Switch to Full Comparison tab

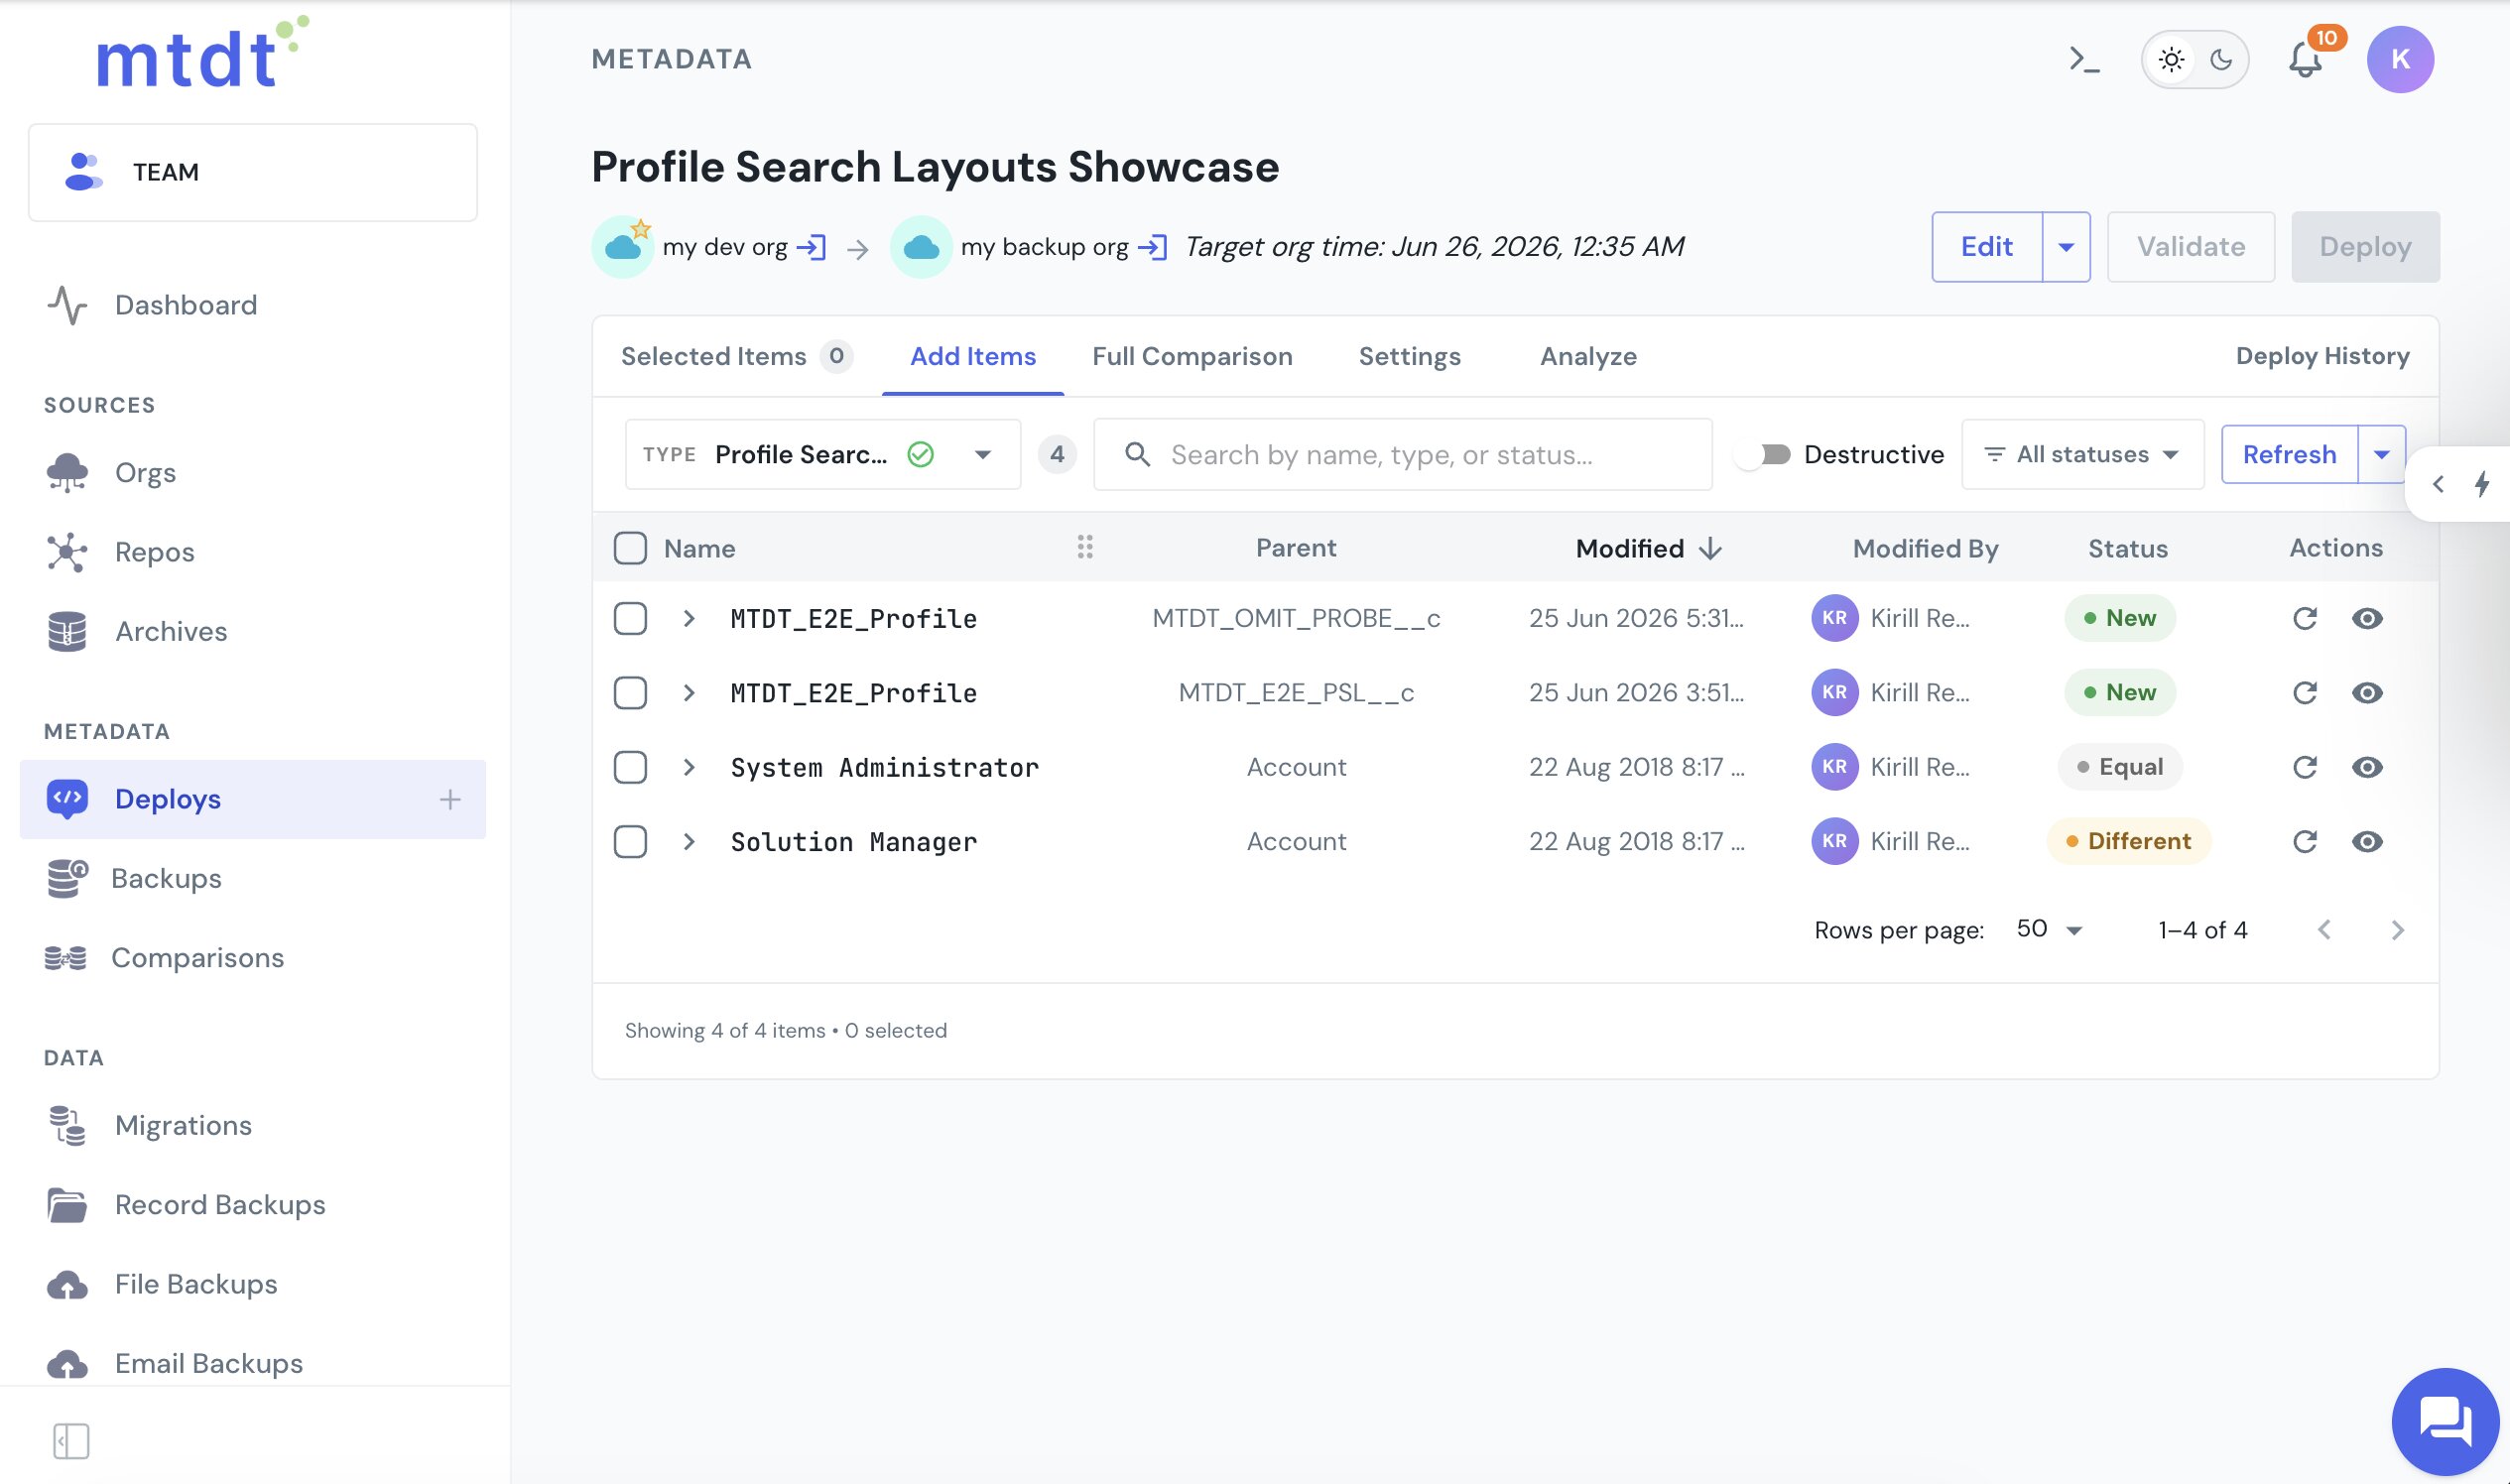(x=1192, y=356)
